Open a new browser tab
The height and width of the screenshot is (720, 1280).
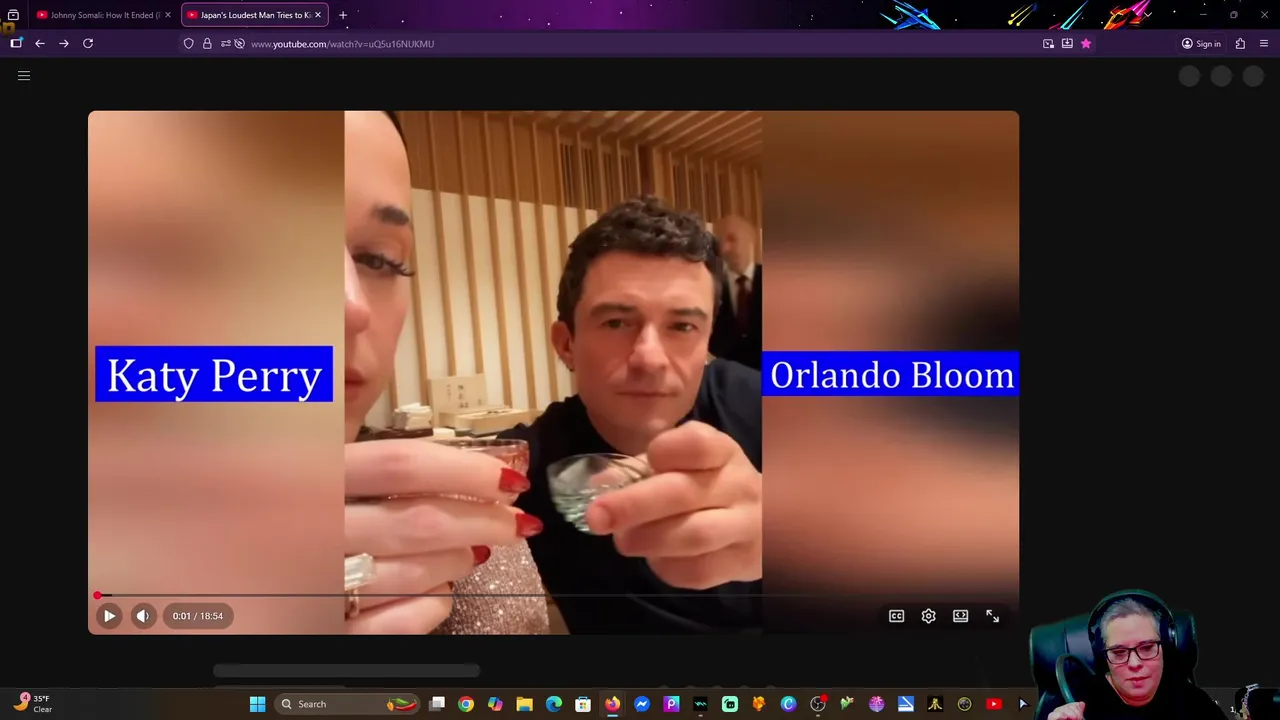343,15
